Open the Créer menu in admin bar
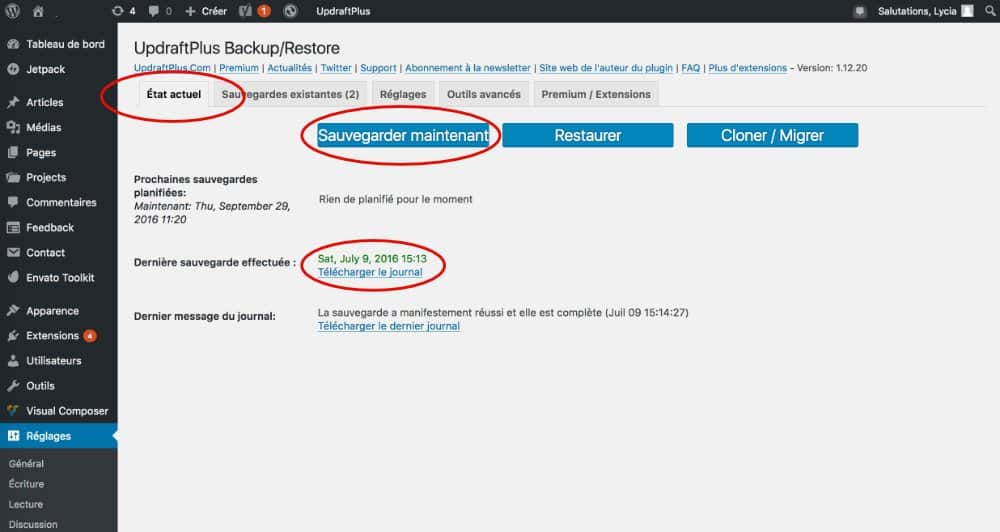The width and height of the screenshot is (1000, 532). coord(206,11)
